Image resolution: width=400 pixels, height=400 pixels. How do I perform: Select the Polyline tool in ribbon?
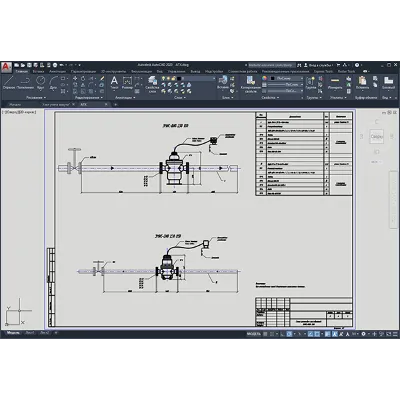25,83
